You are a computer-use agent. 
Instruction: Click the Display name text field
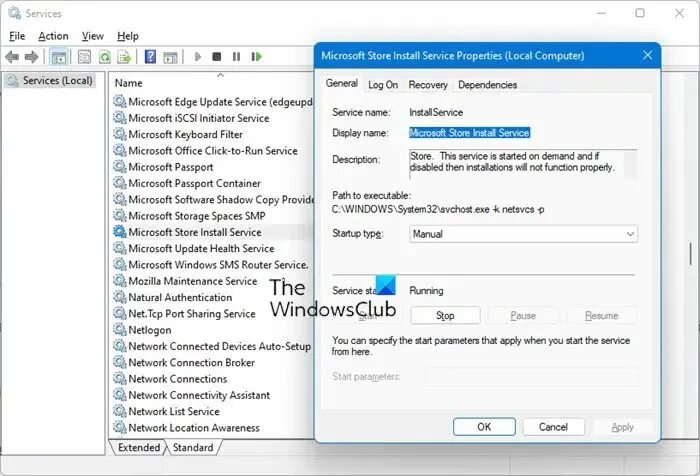(470, 133)
